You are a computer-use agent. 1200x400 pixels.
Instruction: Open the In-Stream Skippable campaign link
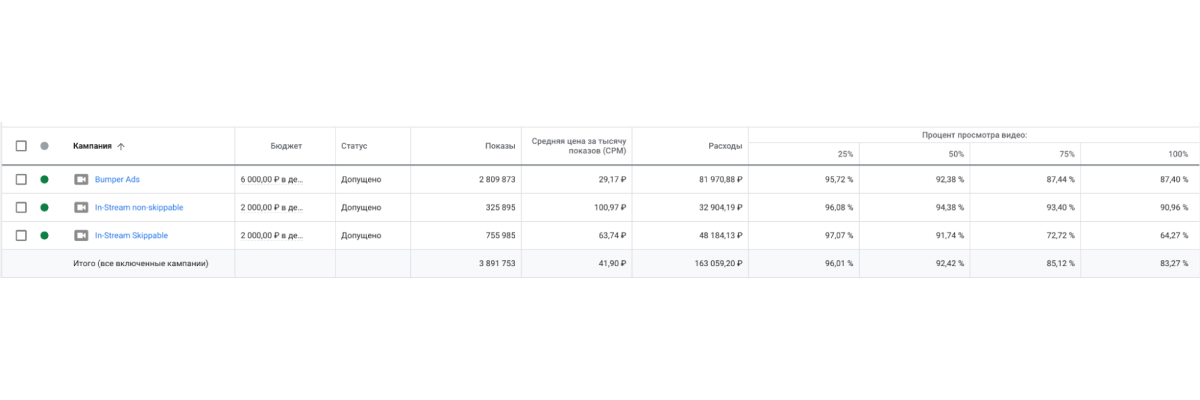pos(131,236)
